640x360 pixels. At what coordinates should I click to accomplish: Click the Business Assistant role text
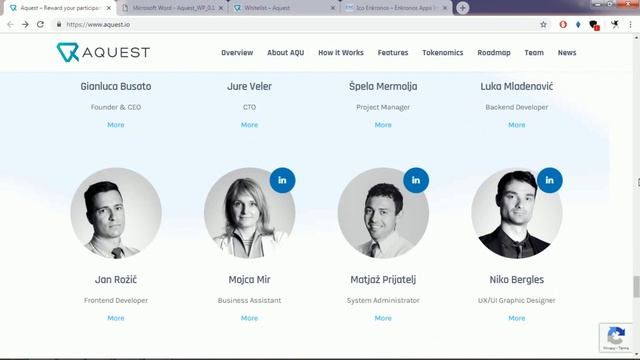coord(249,300)
